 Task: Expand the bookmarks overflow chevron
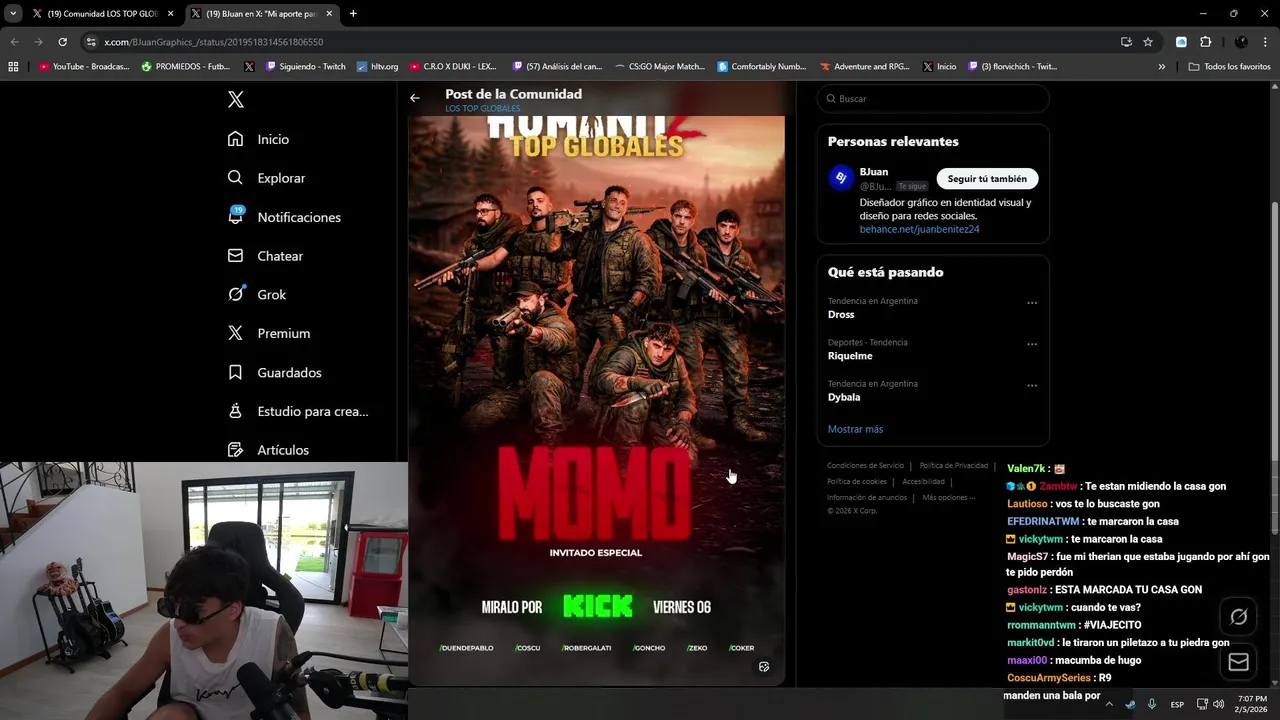[1161, 67]
